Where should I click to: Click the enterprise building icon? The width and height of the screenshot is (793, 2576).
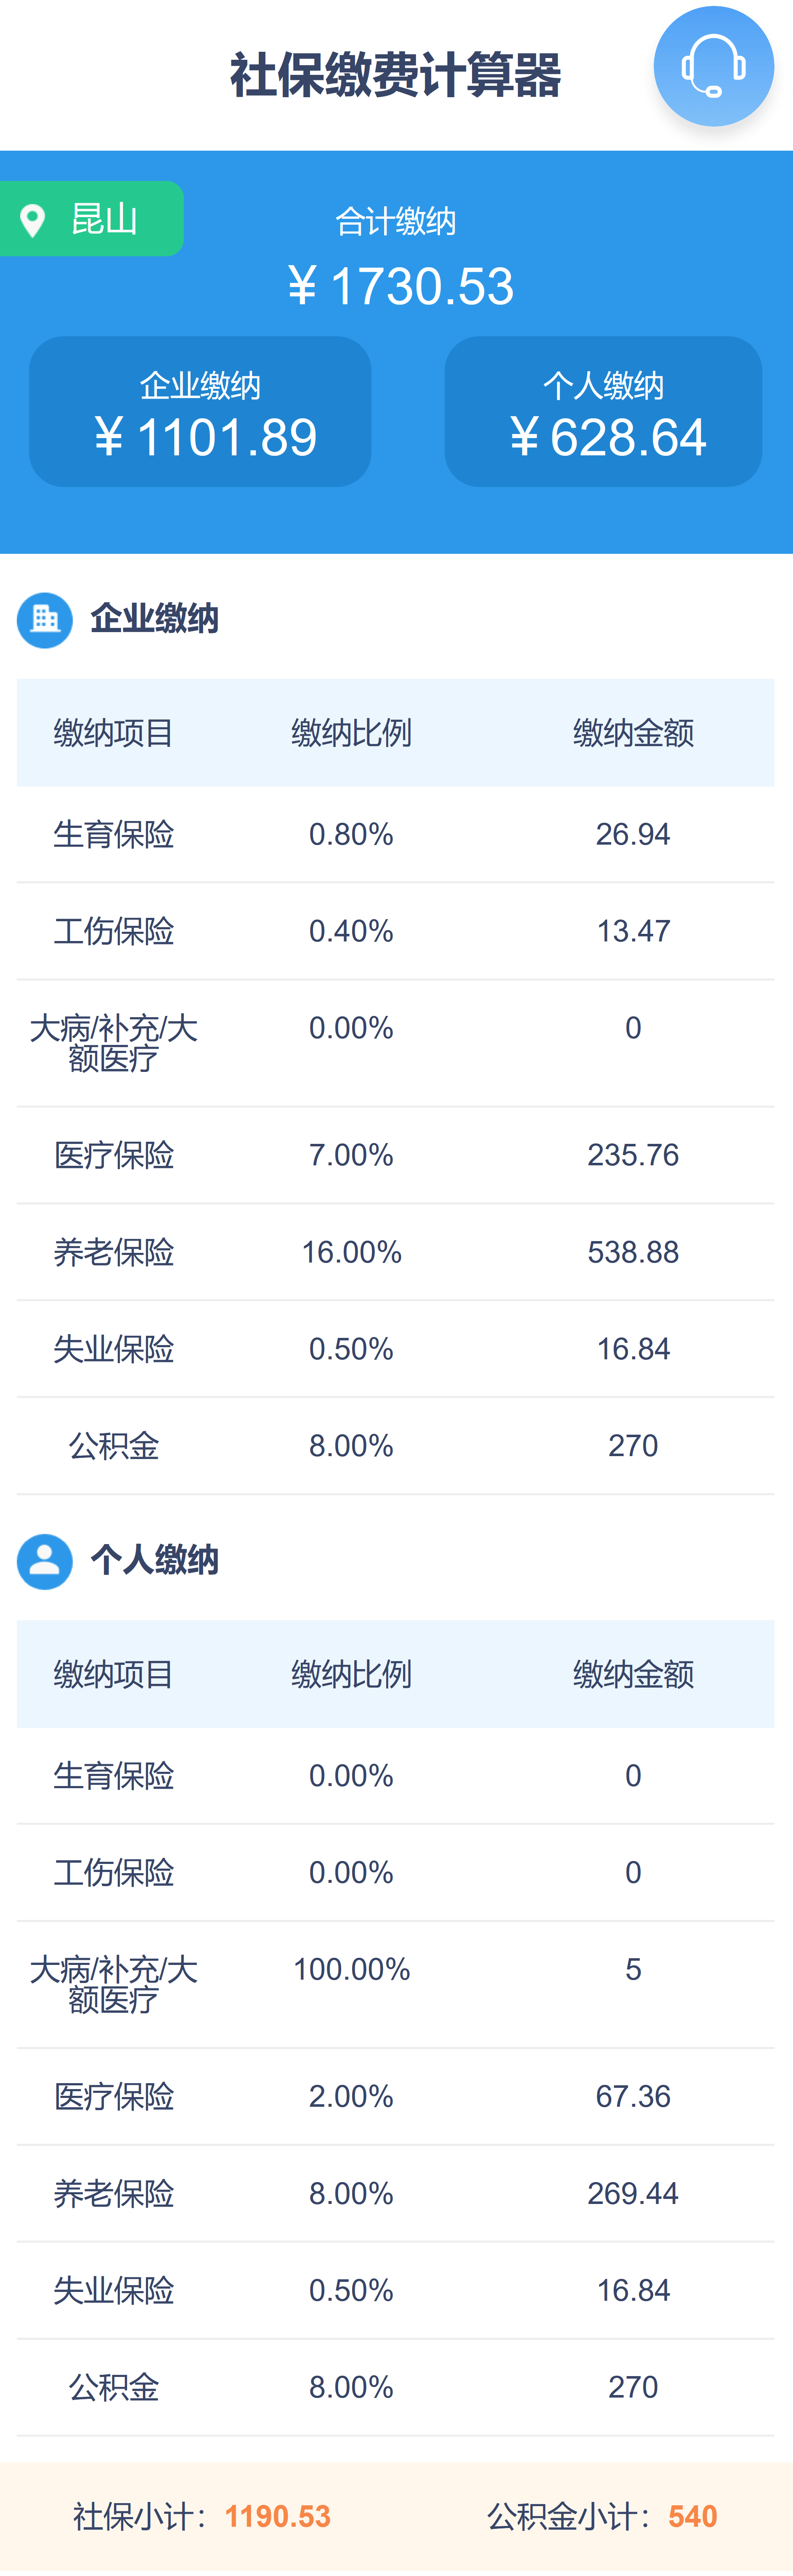pyautogui.click(x=45, y=620)
